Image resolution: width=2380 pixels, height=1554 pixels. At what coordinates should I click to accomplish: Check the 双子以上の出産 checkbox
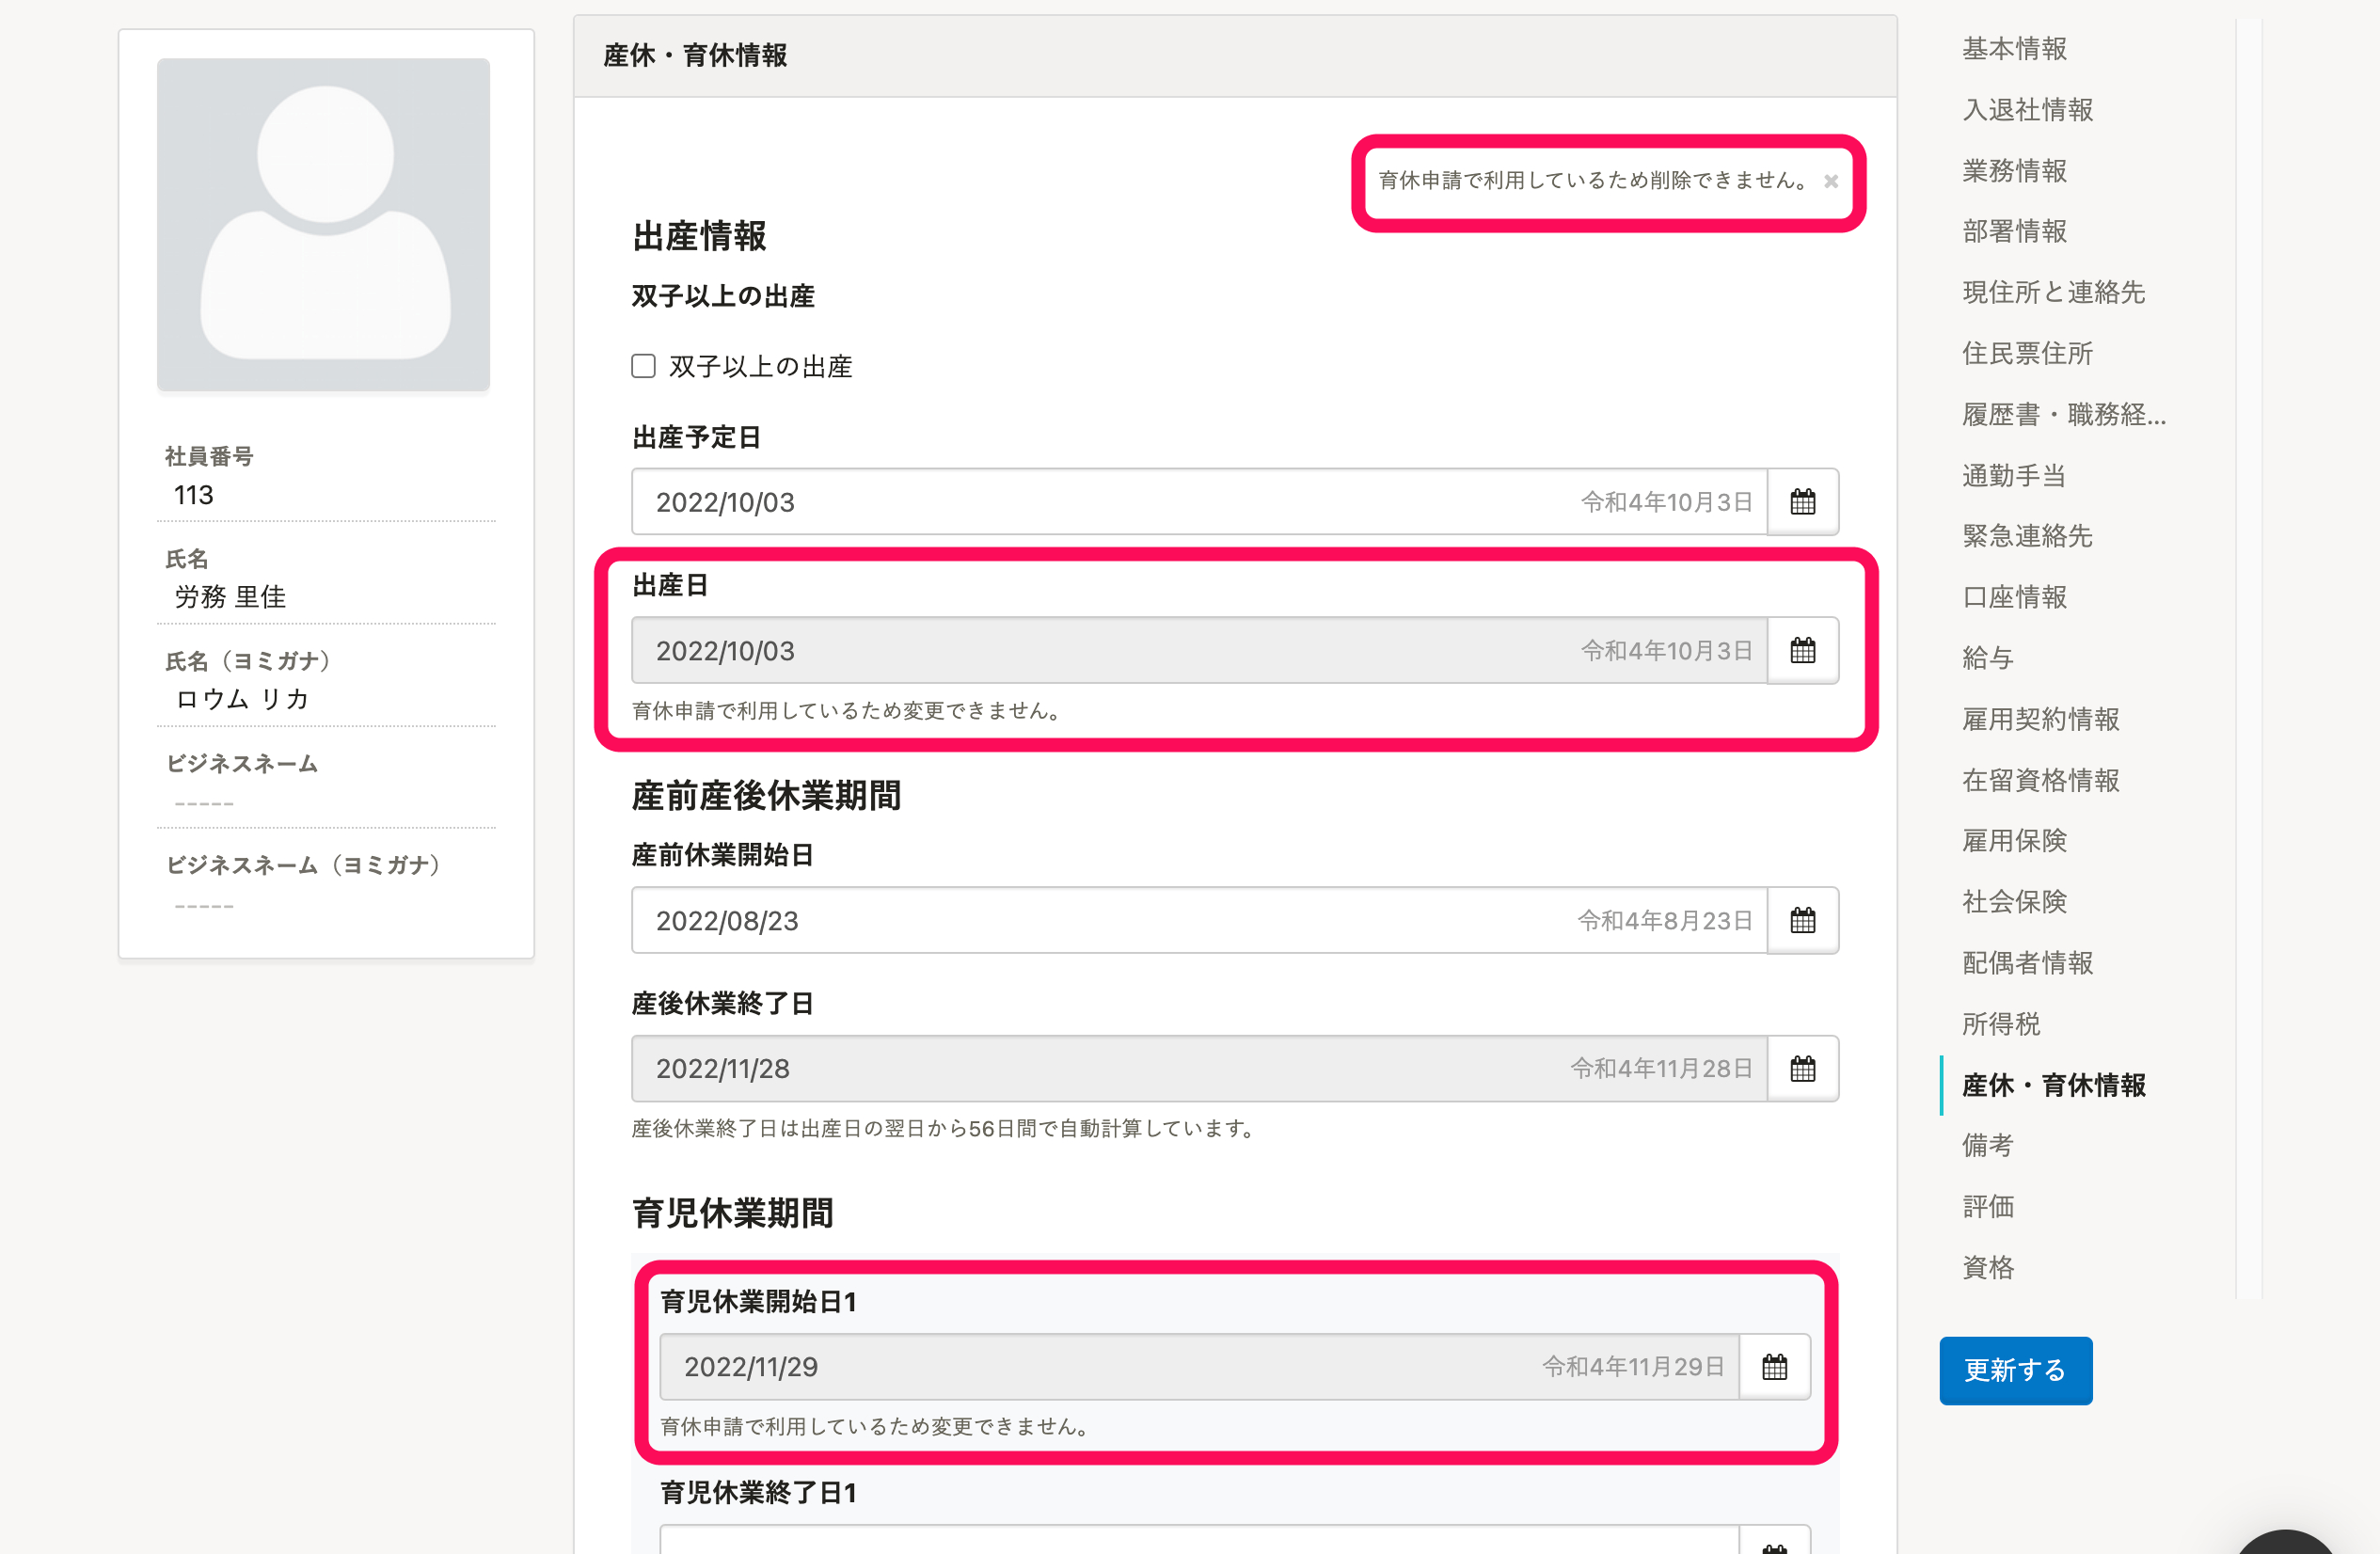pyautogui.click(x=643, y=366)
